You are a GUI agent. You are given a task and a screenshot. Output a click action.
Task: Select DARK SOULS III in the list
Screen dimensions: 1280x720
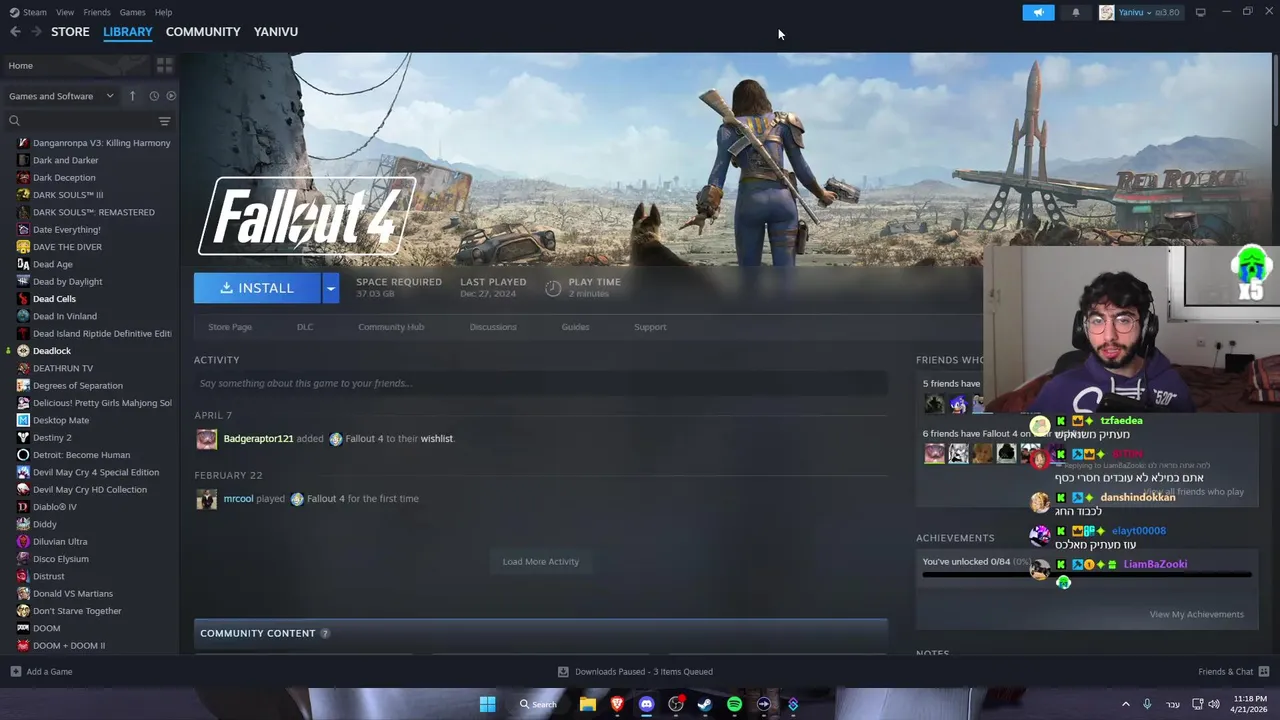68,195
